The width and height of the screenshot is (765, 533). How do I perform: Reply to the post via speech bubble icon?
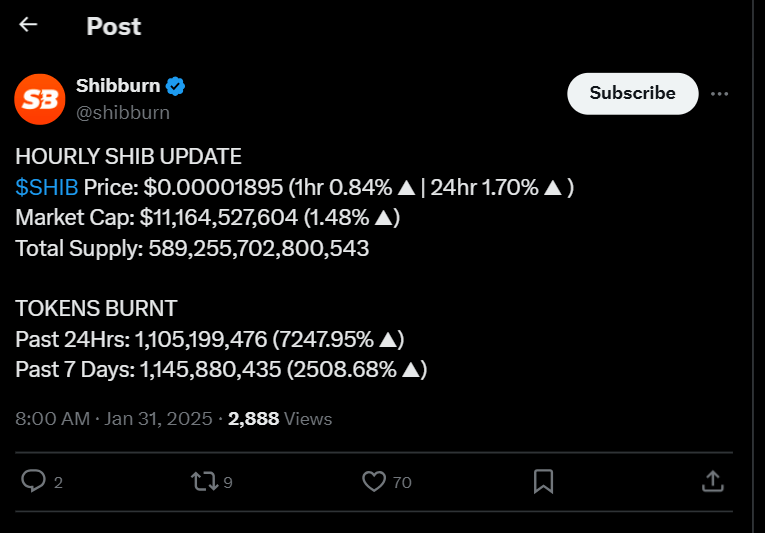pyautogui.click(x=34, y=481)
